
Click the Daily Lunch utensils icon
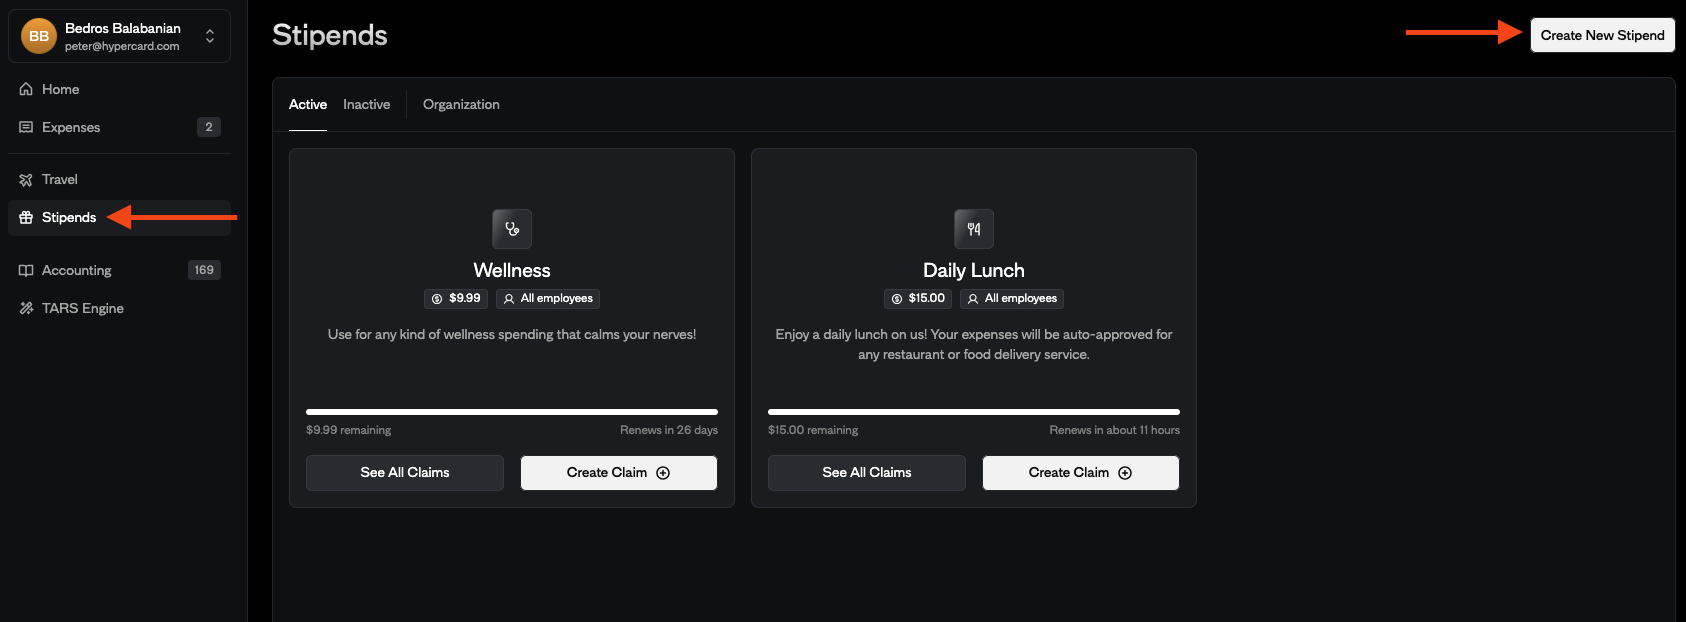[x=974, y=229]
